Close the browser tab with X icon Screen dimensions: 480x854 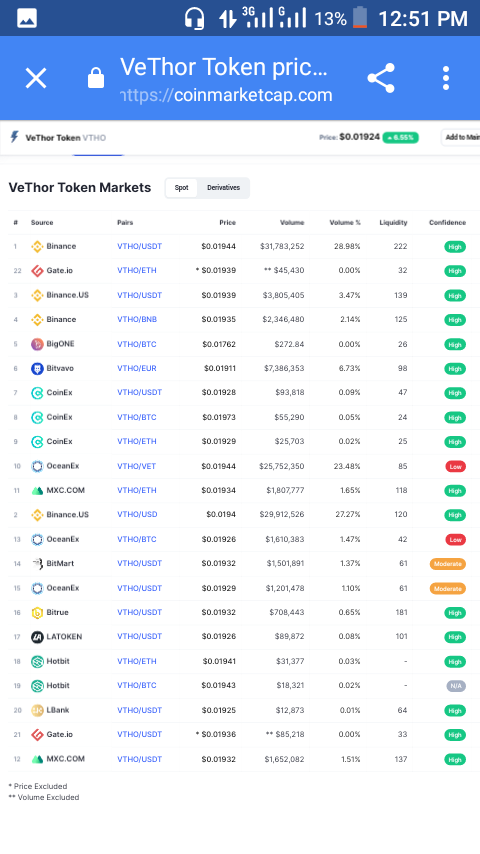(36, 78)
